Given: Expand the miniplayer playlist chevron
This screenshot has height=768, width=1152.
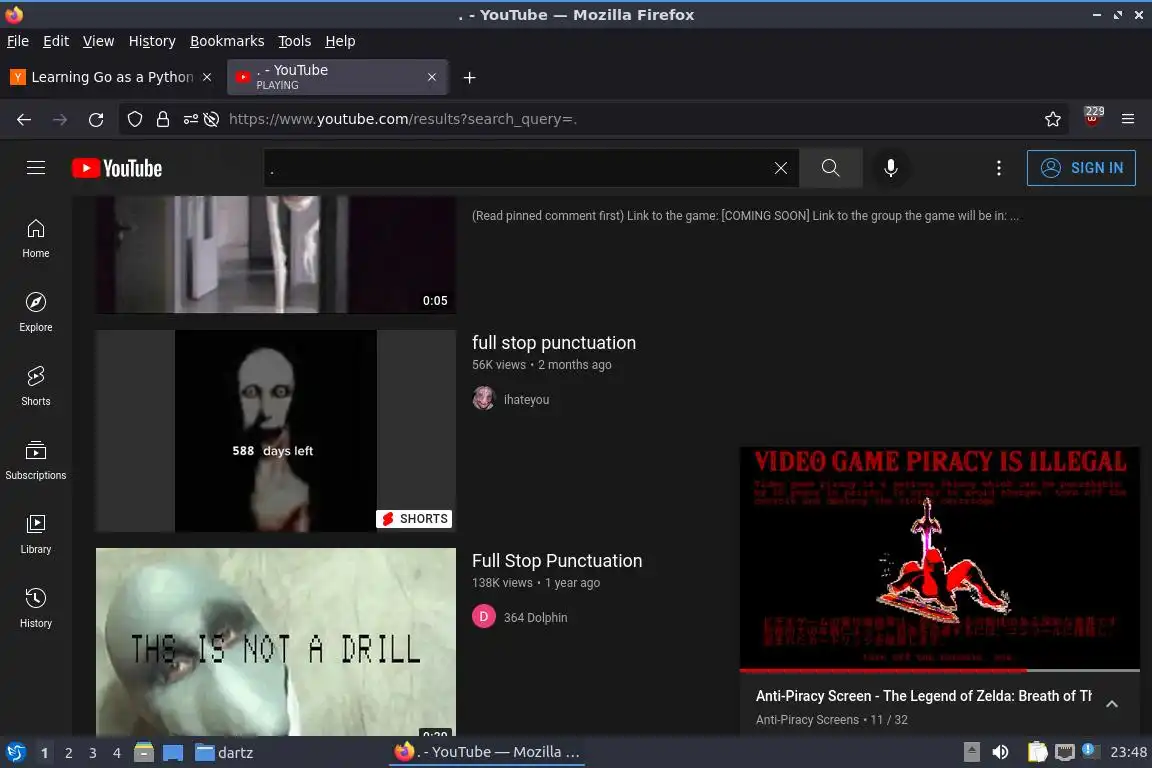Looking at the screenshot, I should click(x=1112, y=704).
